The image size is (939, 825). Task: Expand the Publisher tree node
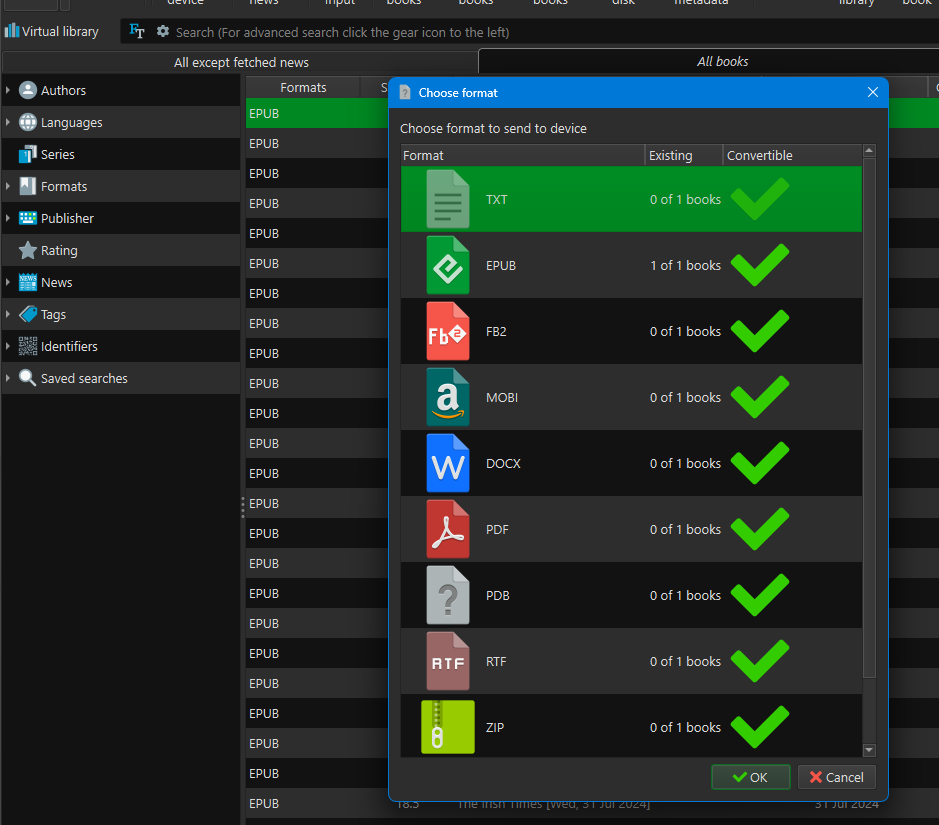tap(8, 218)
